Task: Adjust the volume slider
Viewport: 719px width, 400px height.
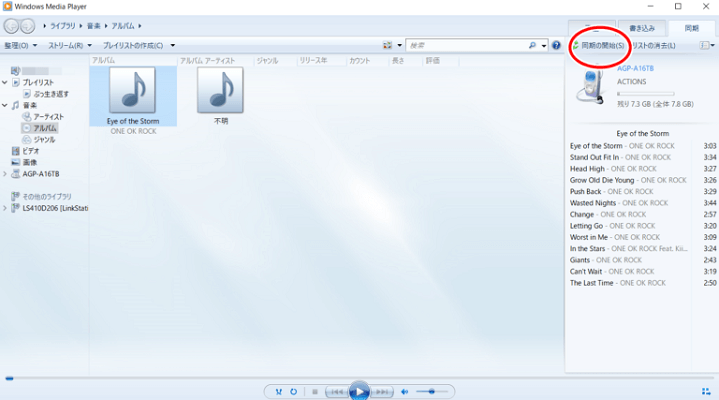Action: coord(431,391)
